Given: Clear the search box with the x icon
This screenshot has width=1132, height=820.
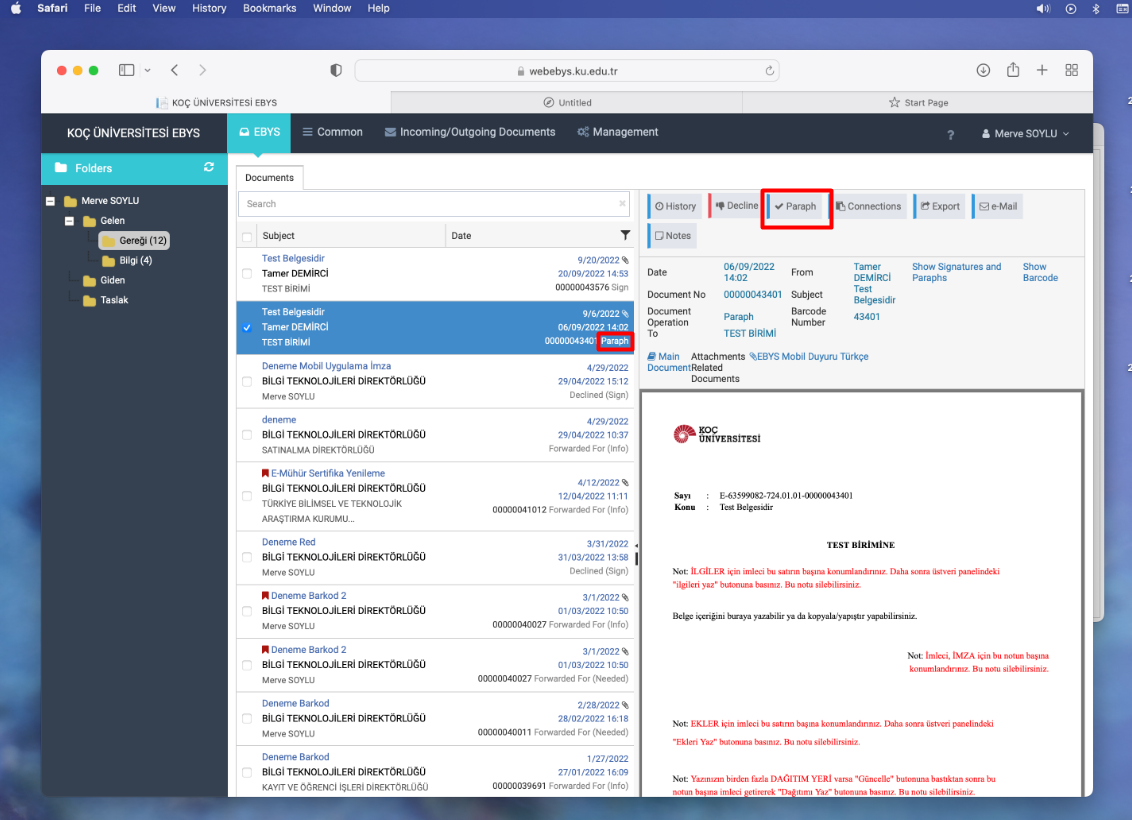Looking at the screenshot, I should click(622, 204).
